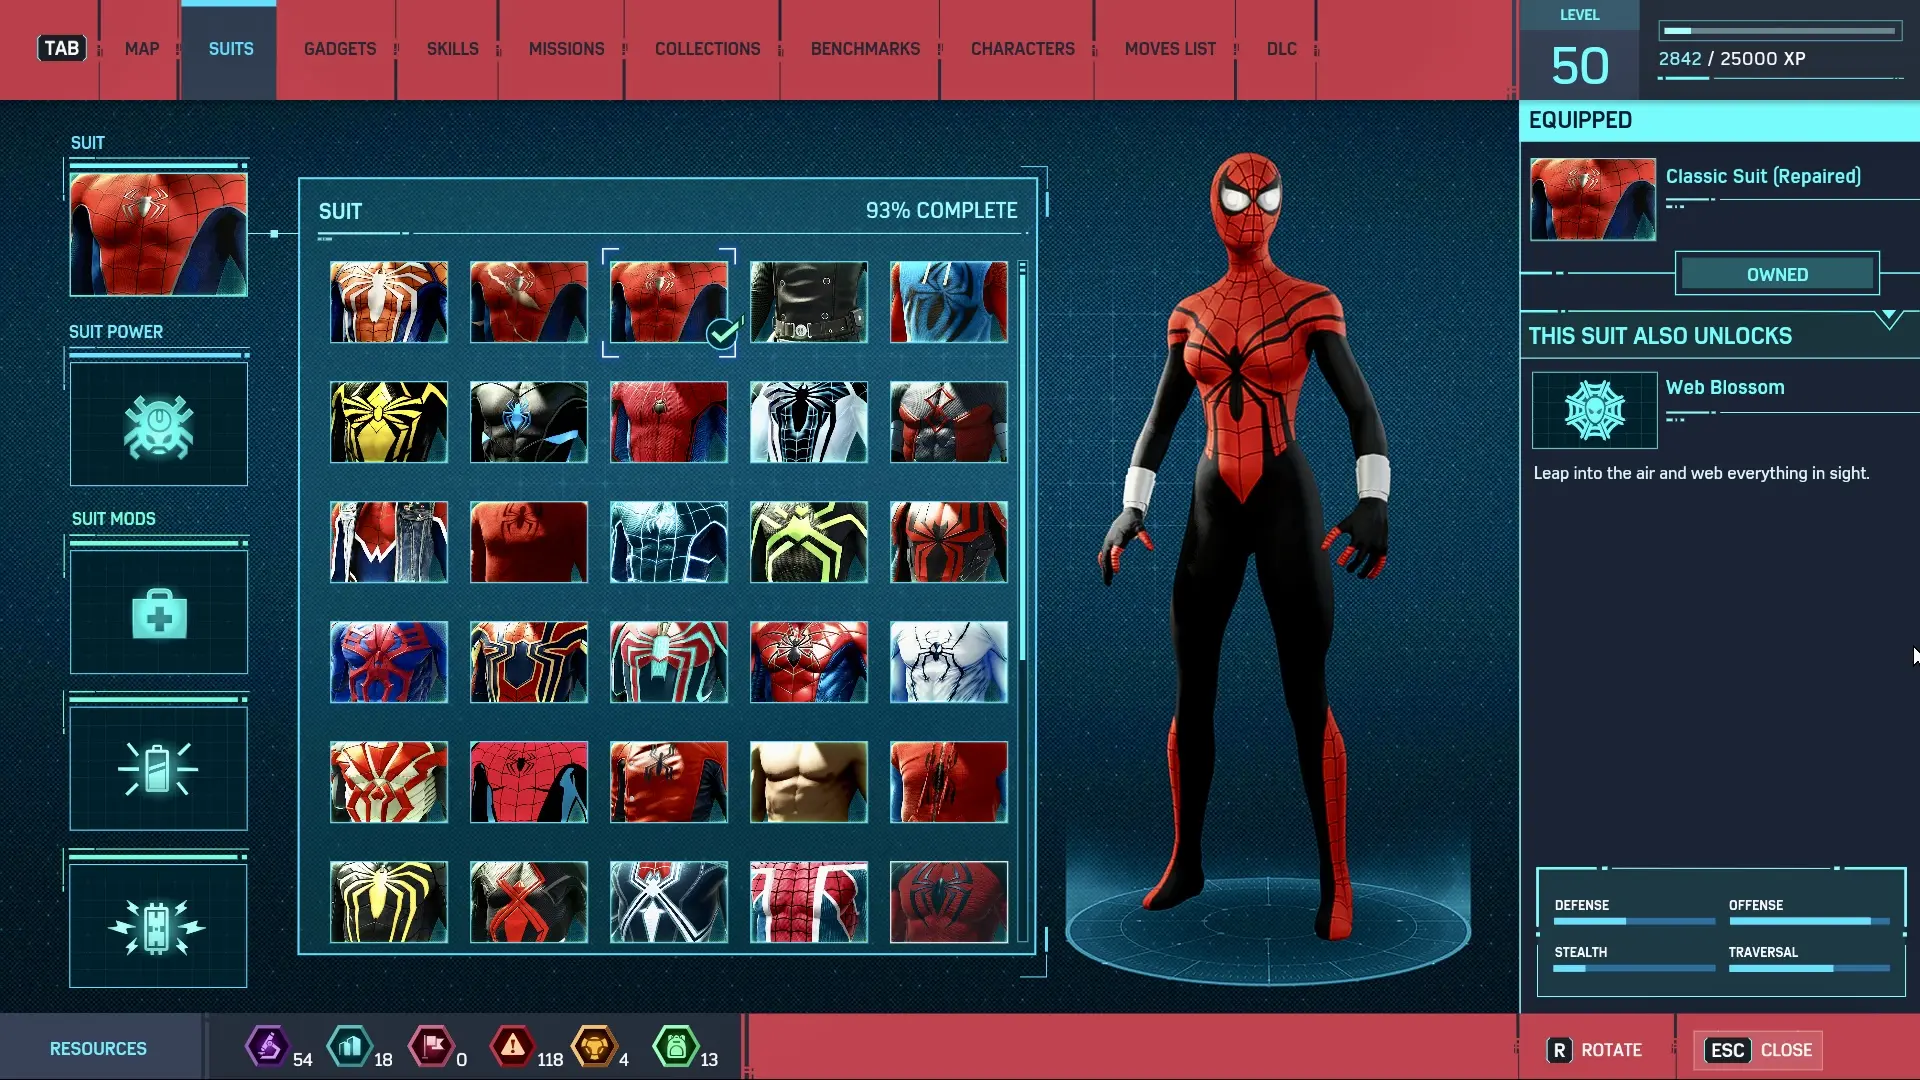Select the bare-chested Undies suit

coord(809,782)
